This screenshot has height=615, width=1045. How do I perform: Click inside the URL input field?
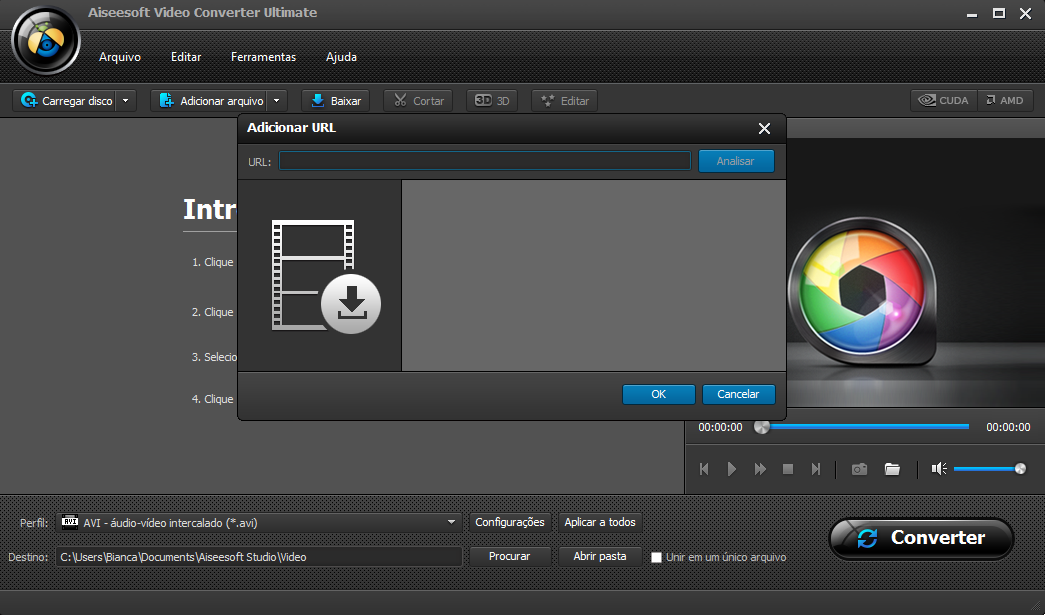[x=484, y=161]
